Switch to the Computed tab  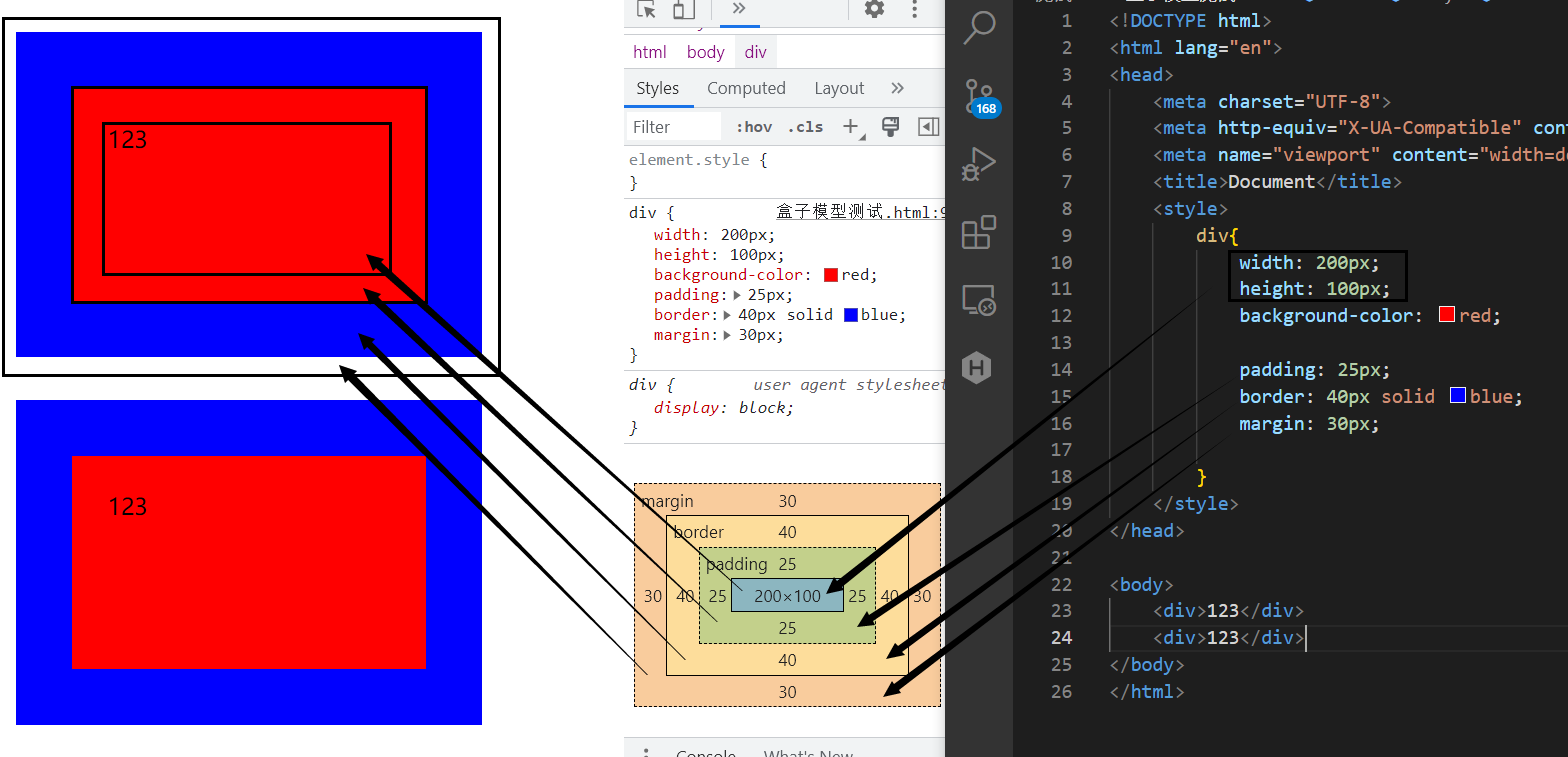click(x=746, y=88)
